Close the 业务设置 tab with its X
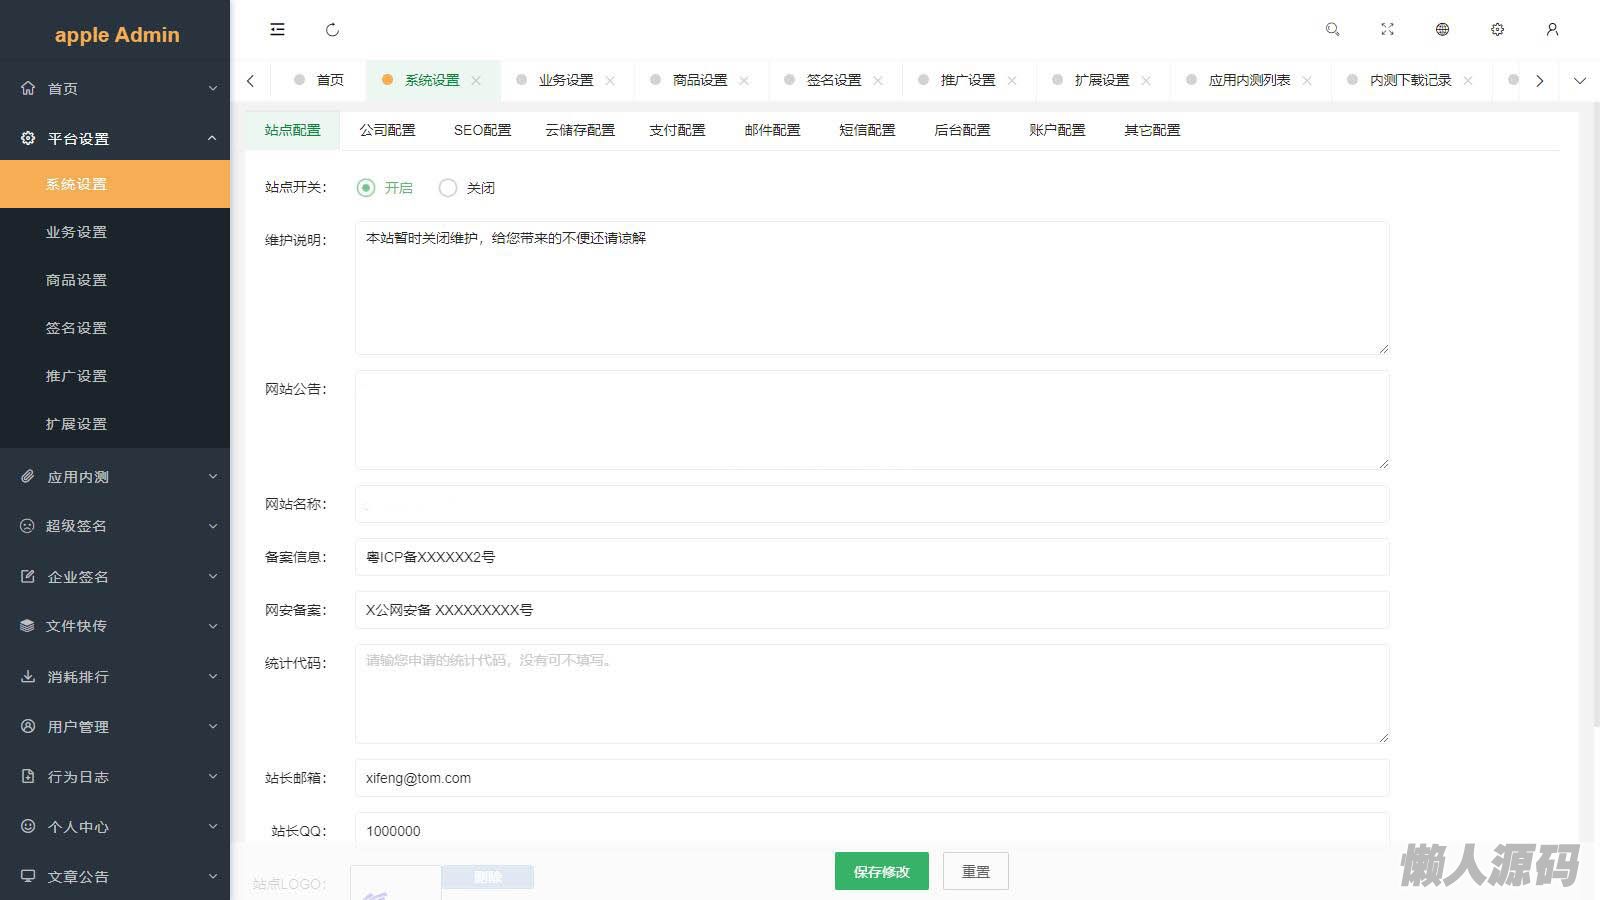 pyautogui.click(x=610, y=81)
